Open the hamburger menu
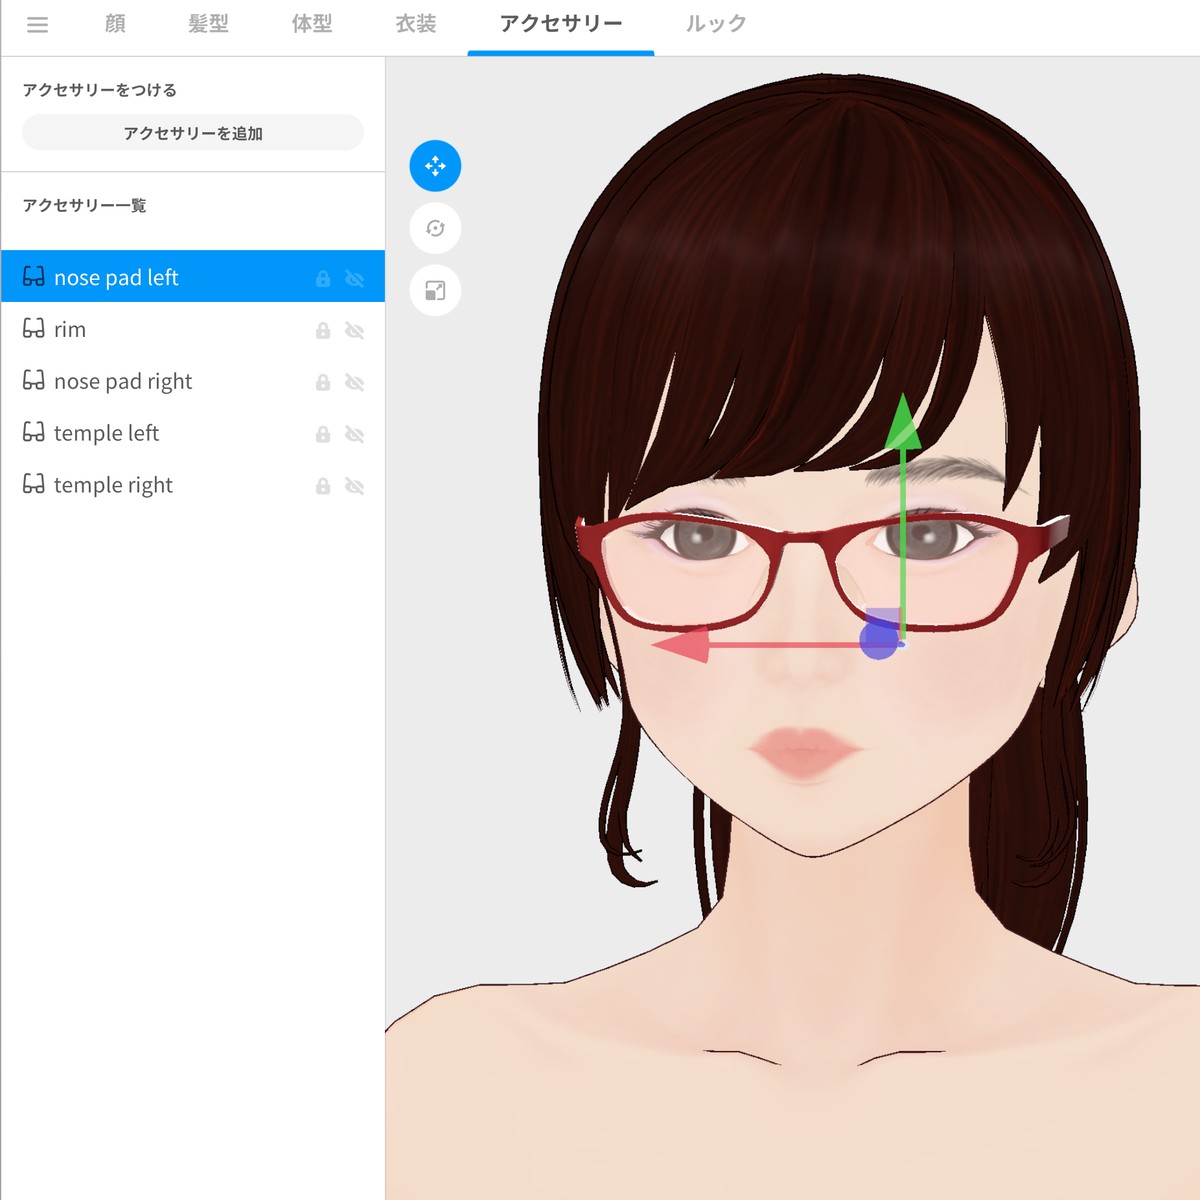The height and width of the screenshot is (1200, 1200). point(37,25)
